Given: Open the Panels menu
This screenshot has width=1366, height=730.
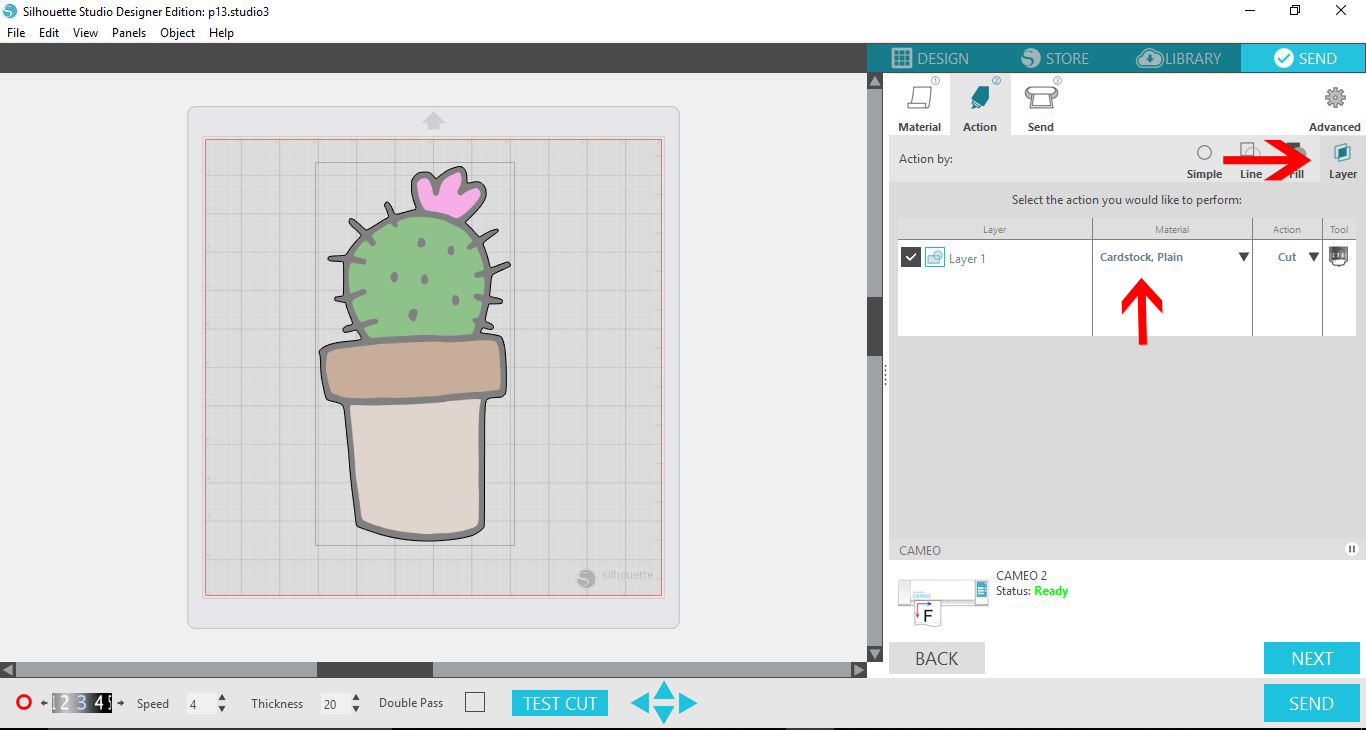Looking at the screenshot, I should (129, 33).
